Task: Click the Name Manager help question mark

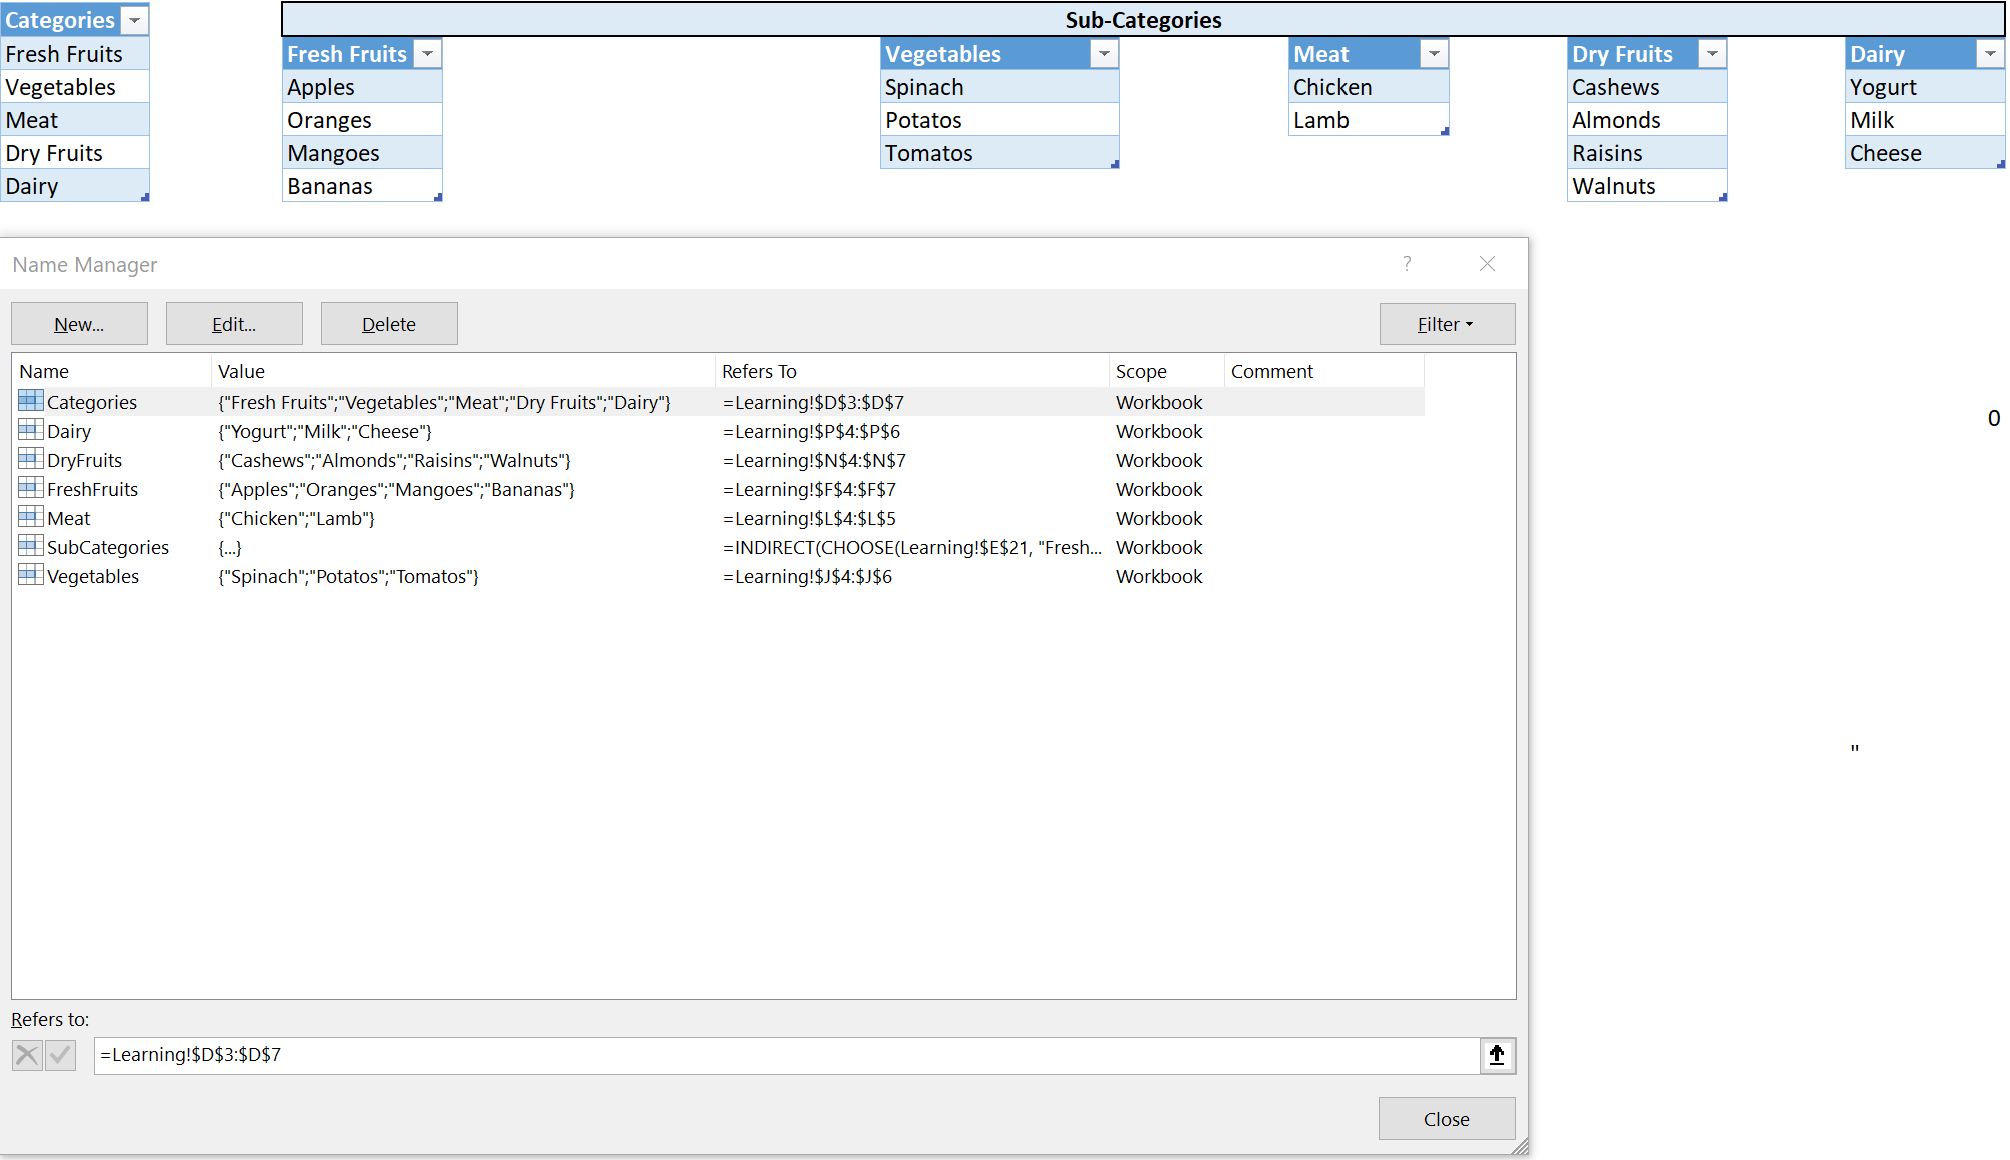Action: (1407, 264)
